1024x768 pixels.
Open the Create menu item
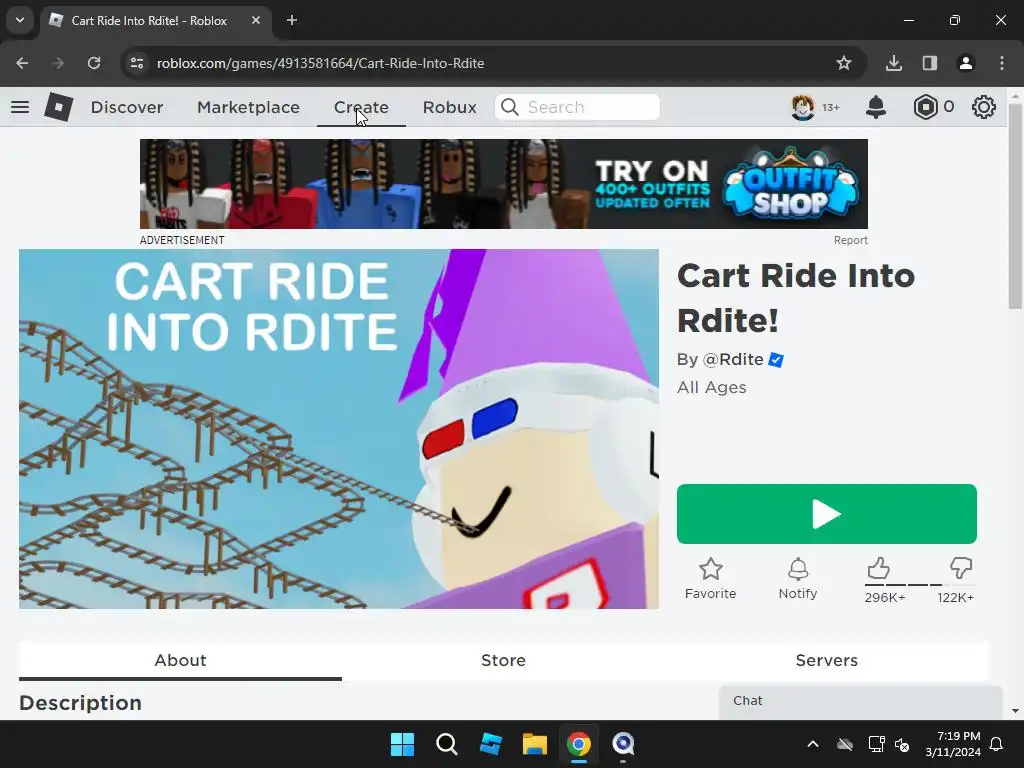(361, 107)
